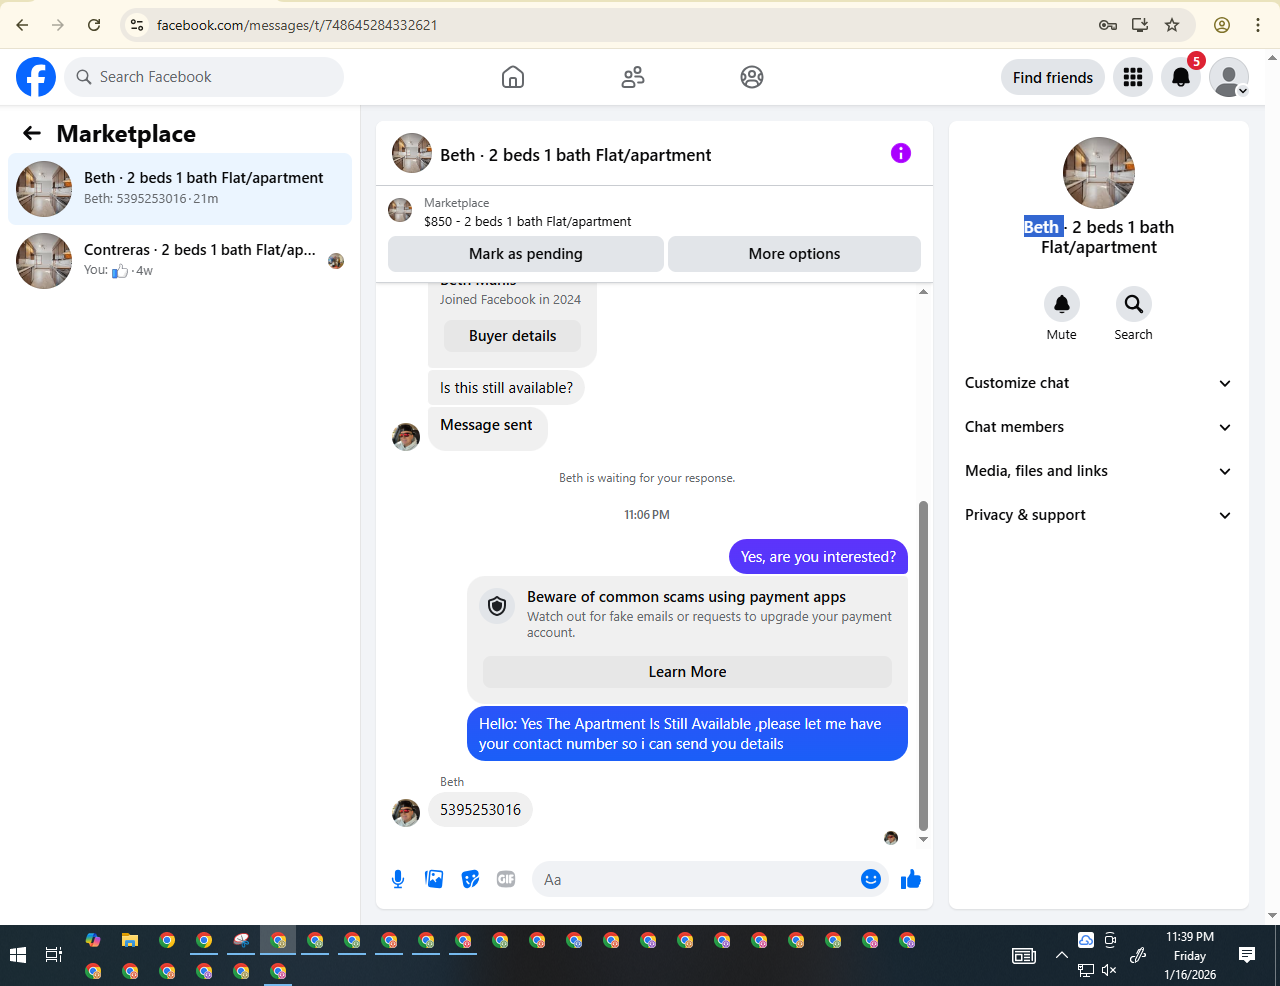
Task: Click the chat scrollbar thumb
Action: coord(923,665)
